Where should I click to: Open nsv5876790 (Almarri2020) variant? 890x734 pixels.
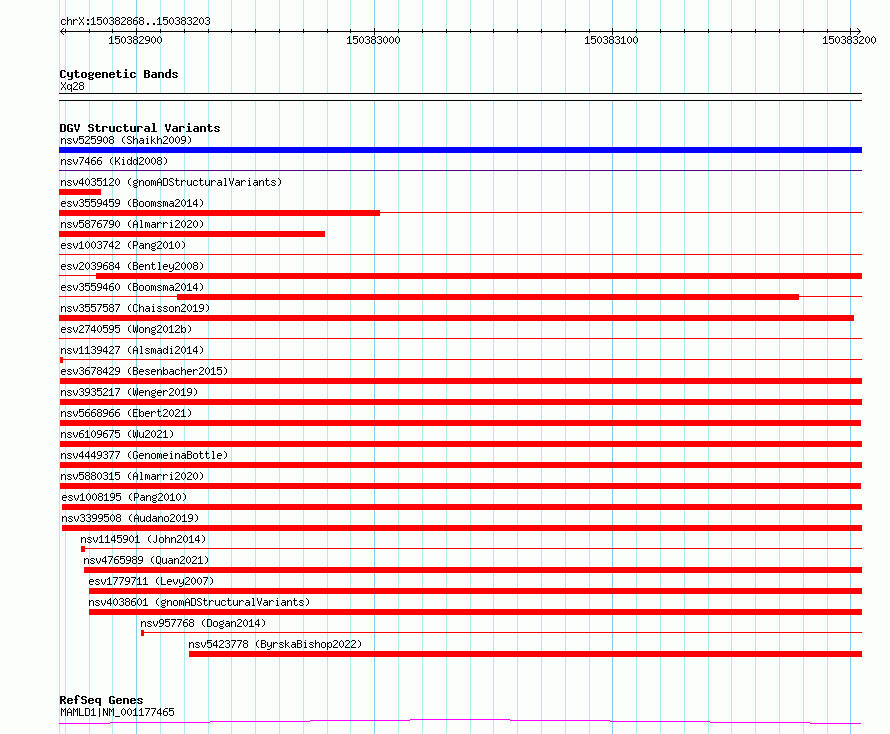(x=132, y=224)
